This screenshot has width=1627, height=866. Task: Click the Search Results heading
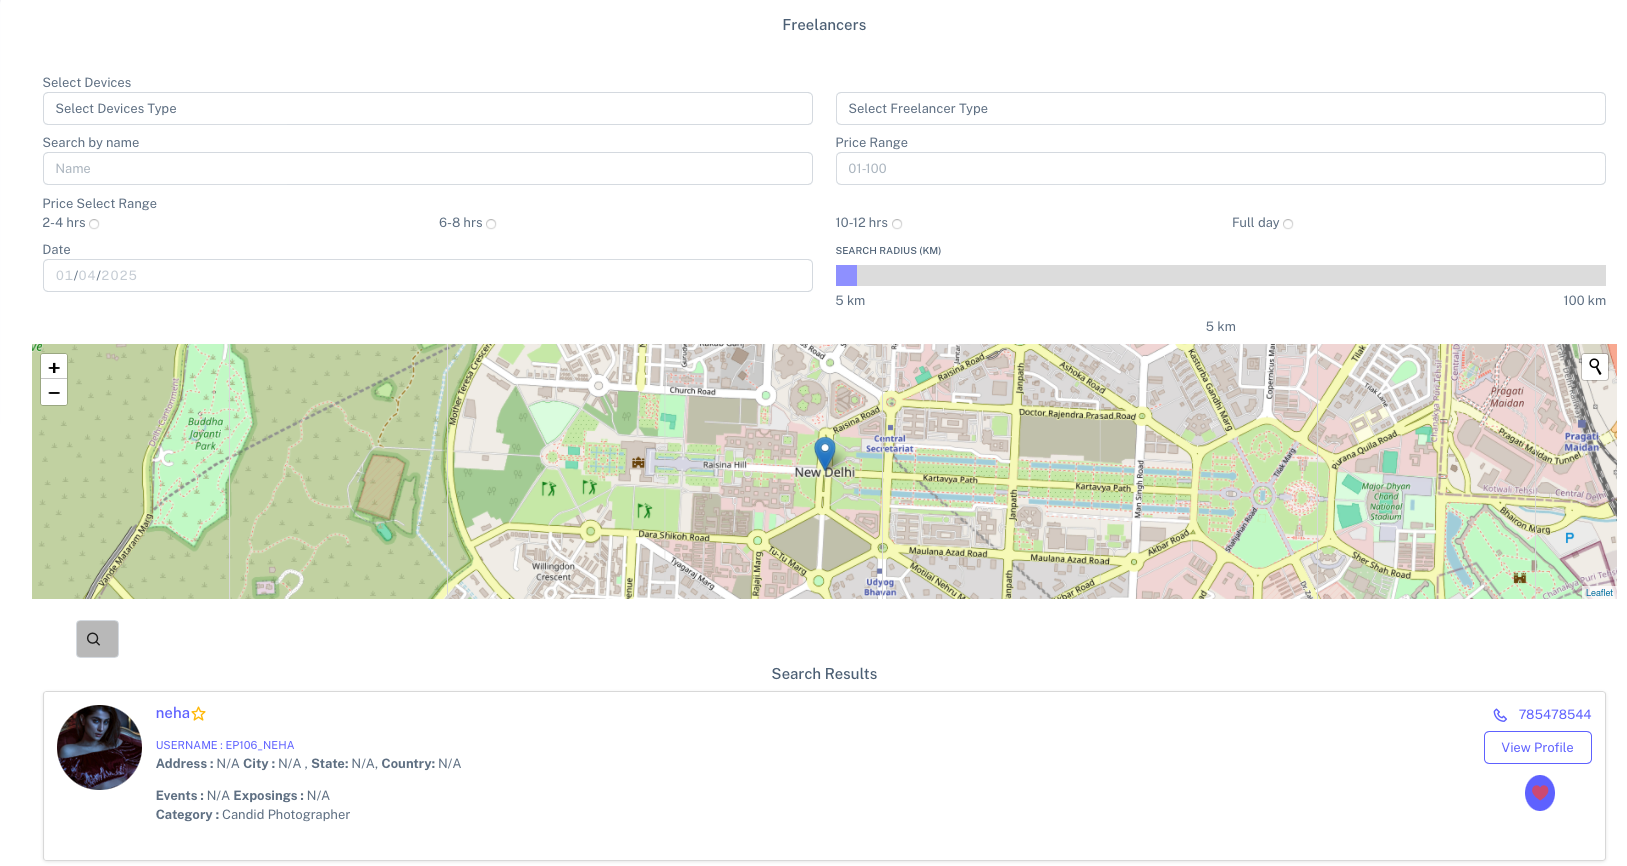pos(824,674)
